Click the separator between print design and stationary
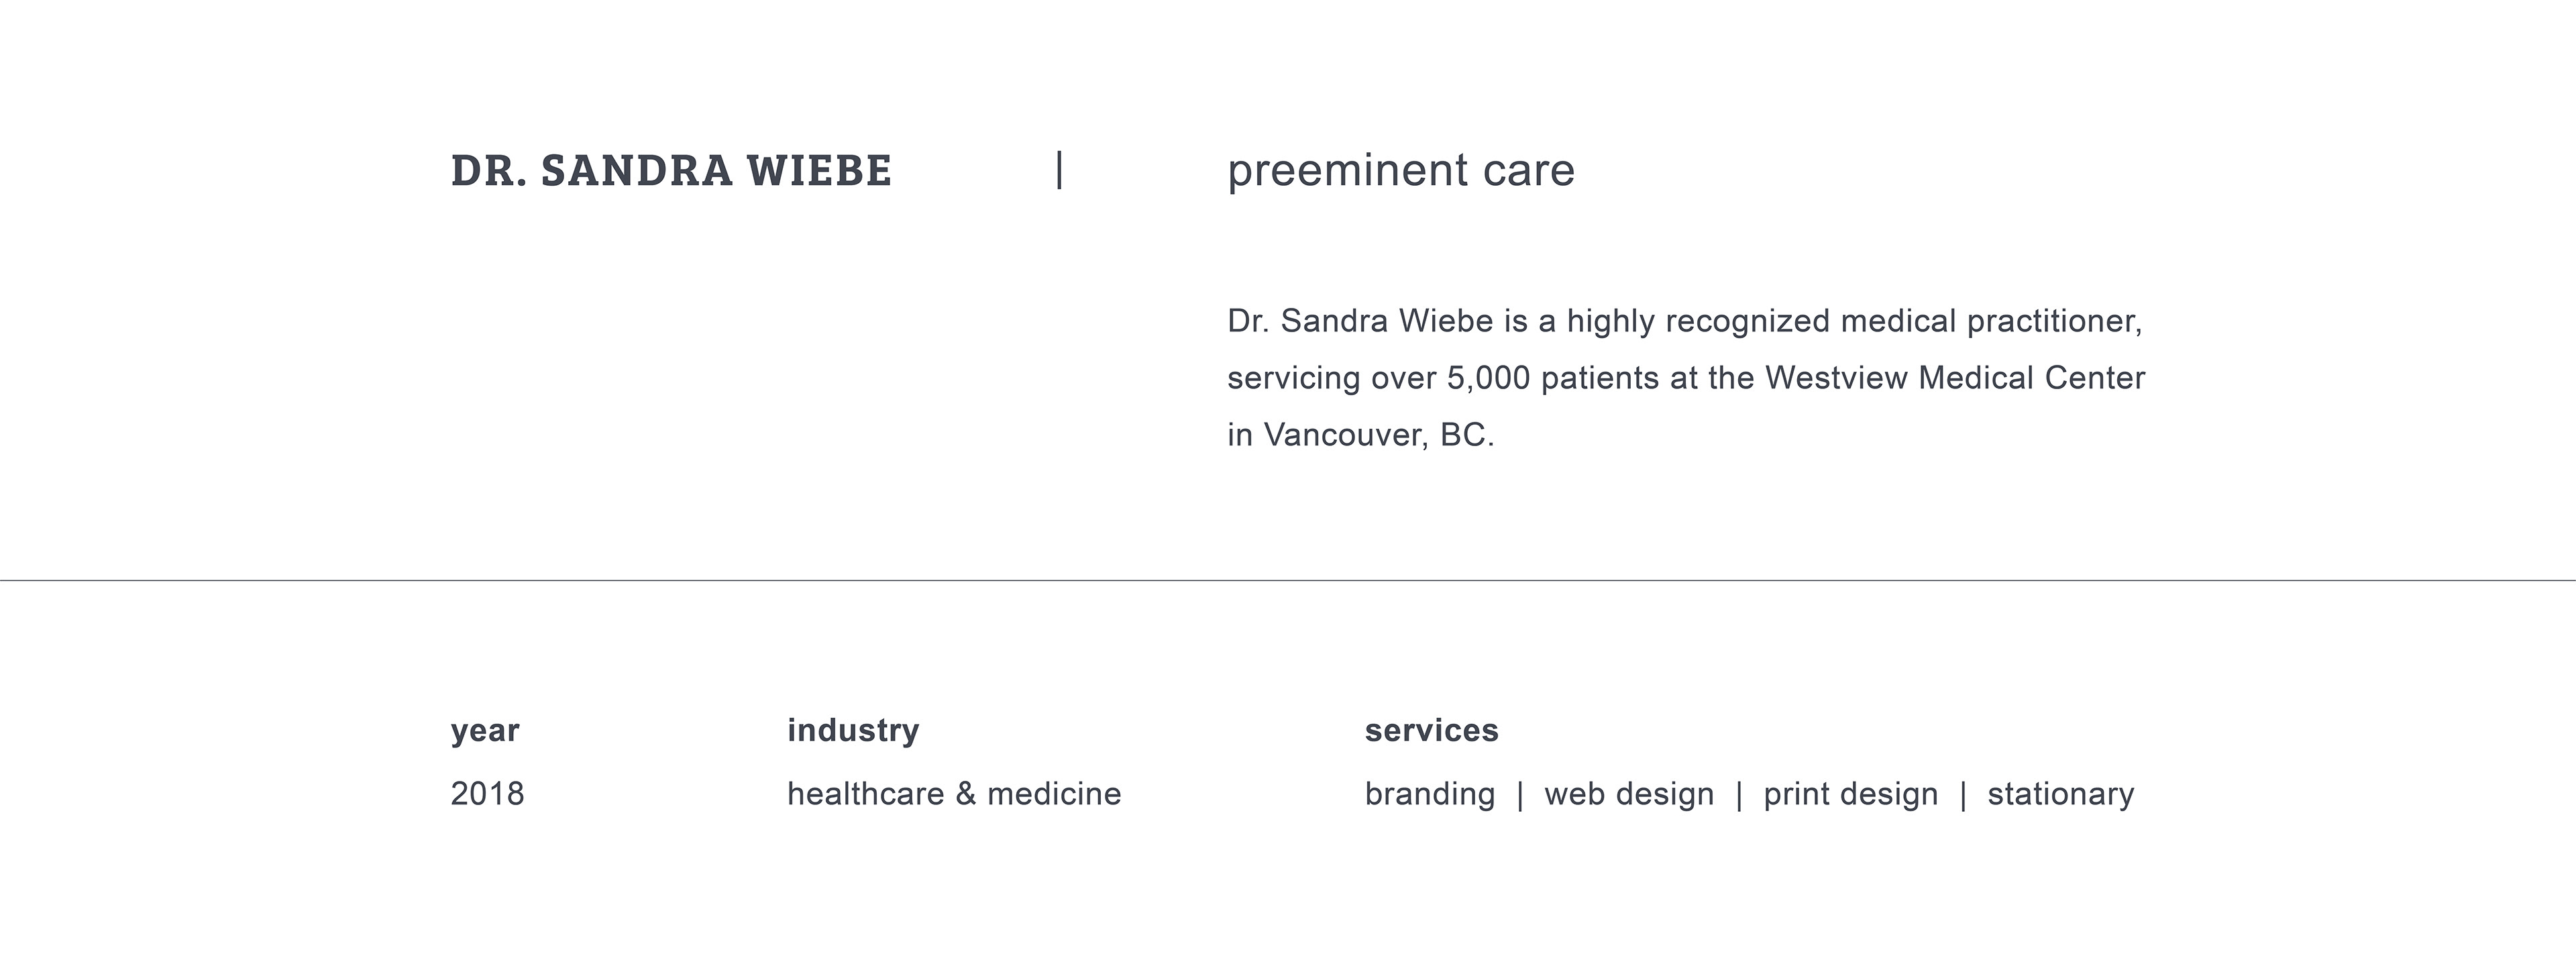This screenshot has height=956, width=2576. click(1963, 795)
